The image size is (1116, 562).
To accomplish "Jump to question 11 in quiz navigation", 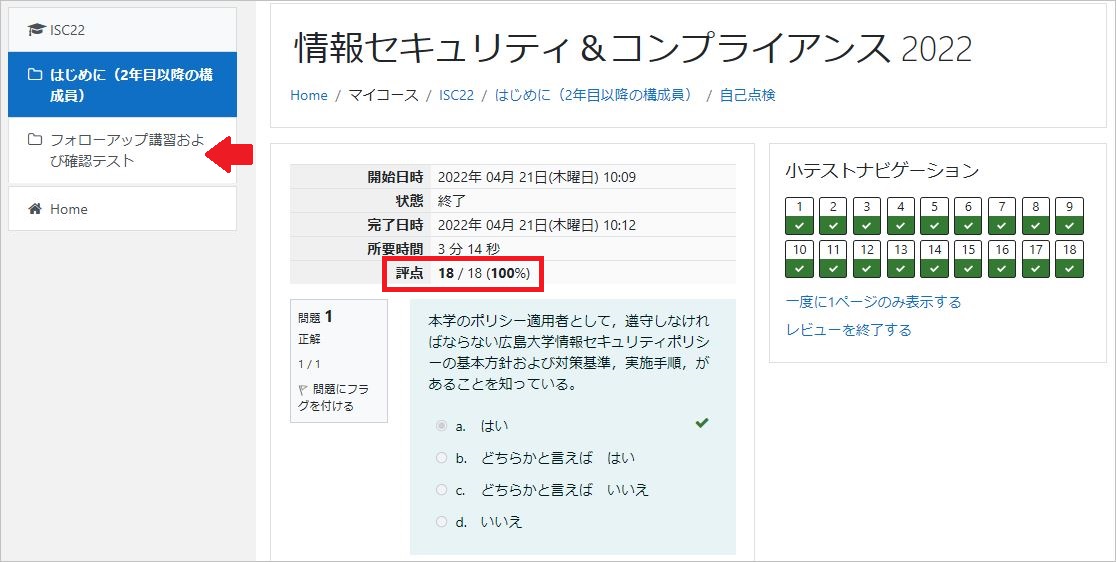I will 833,259.
